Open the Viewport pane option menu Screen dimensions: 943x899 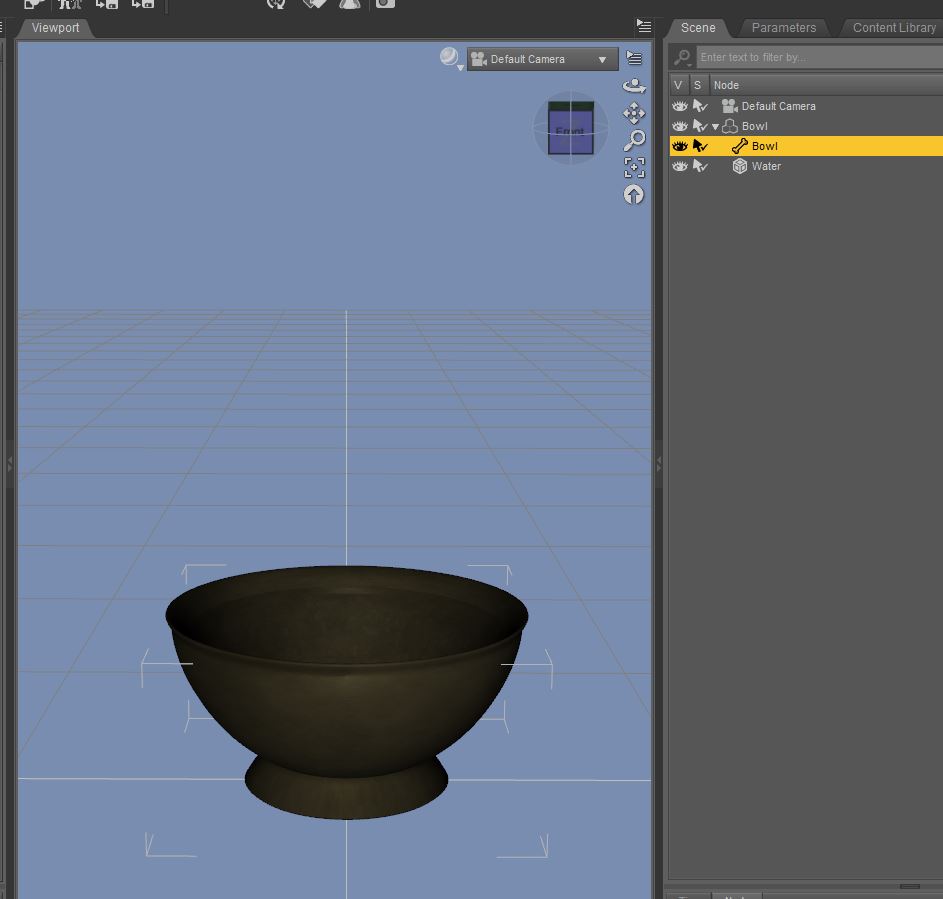coord(644,26)
